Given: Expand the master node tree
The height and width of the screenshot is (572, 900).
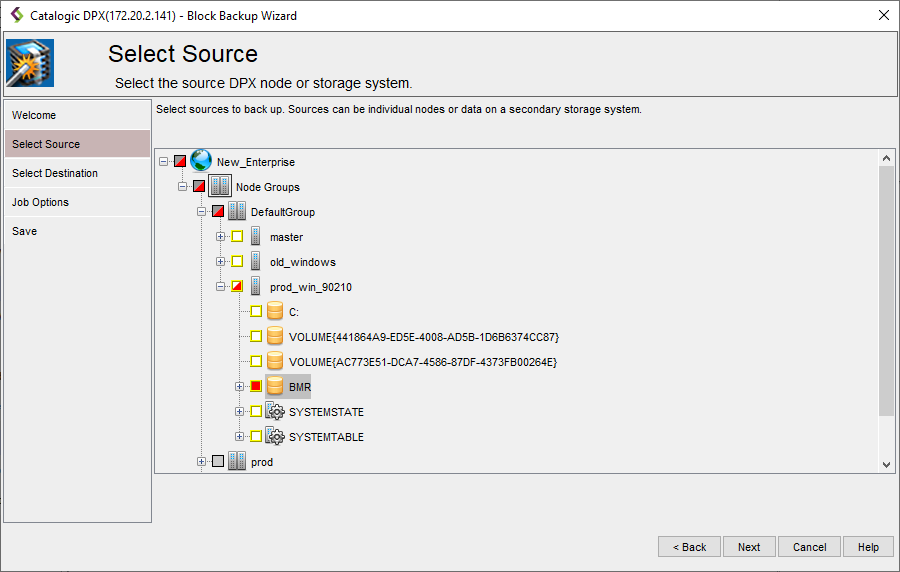Looking at the screenshot, I should 221,237.
